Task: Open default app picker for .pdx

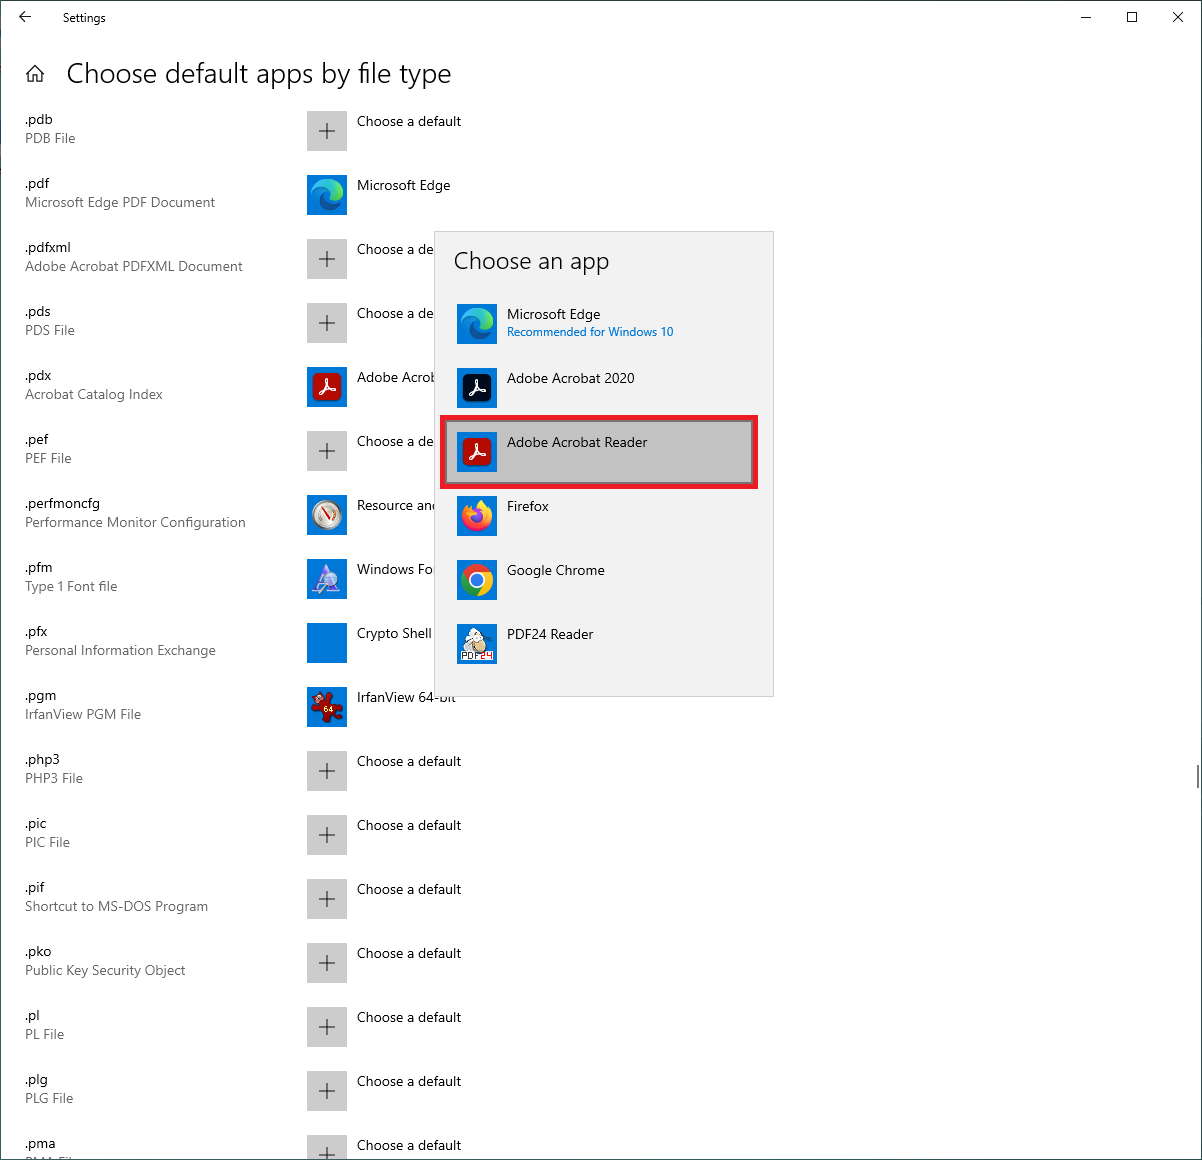Action: (x=327, y=387)
